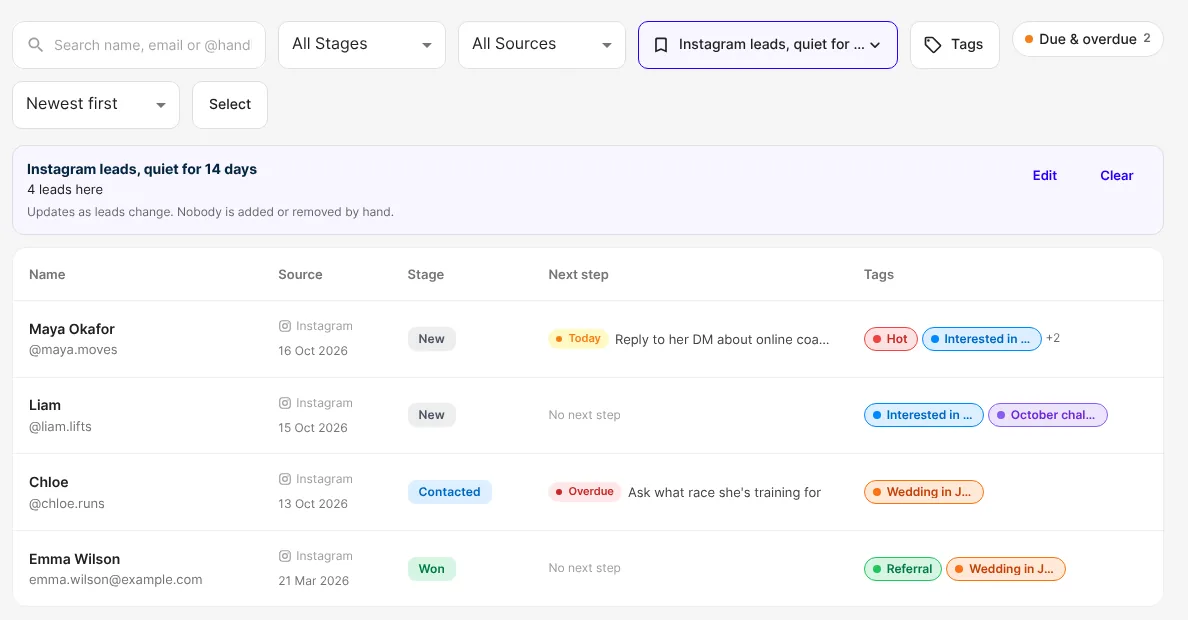Click the +2 more tags indicator
1188x620 pixels.
(1053, 338)
